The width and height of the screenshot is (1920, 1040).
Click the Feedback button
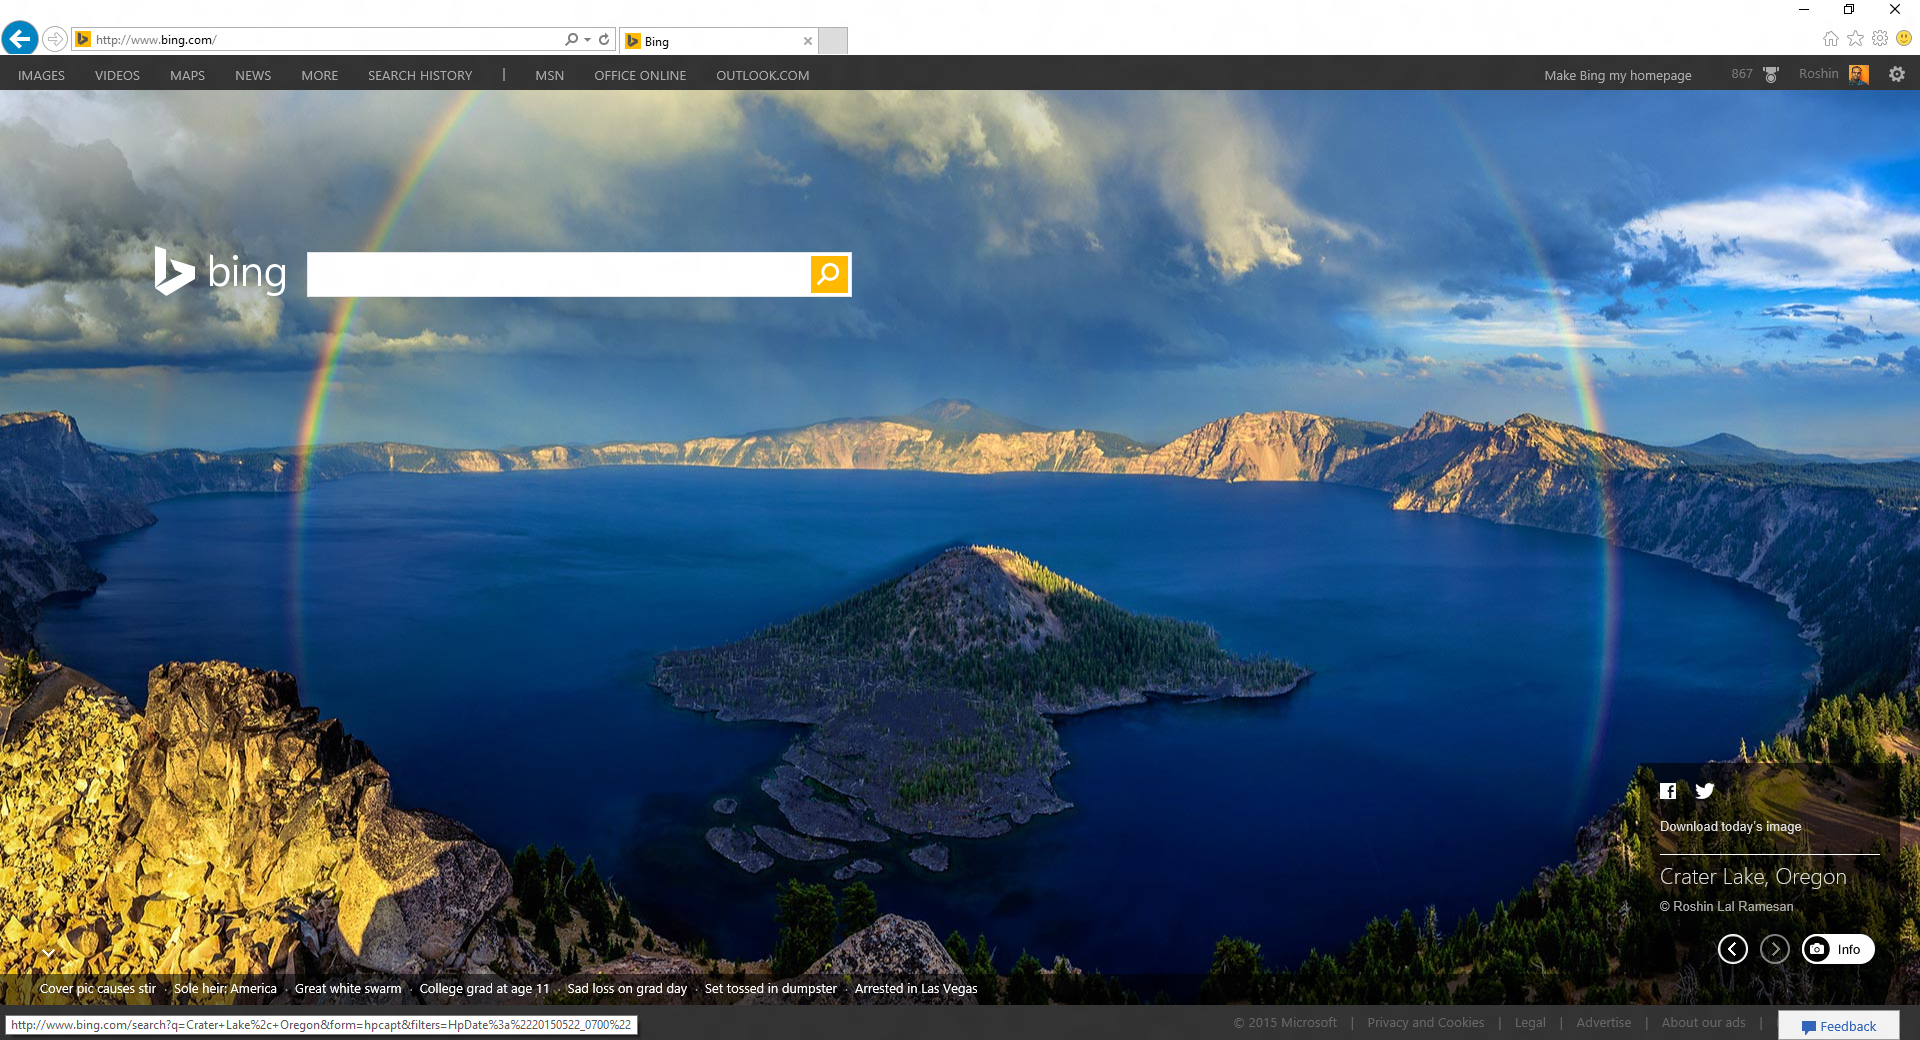click(x=1839, y=1025)
